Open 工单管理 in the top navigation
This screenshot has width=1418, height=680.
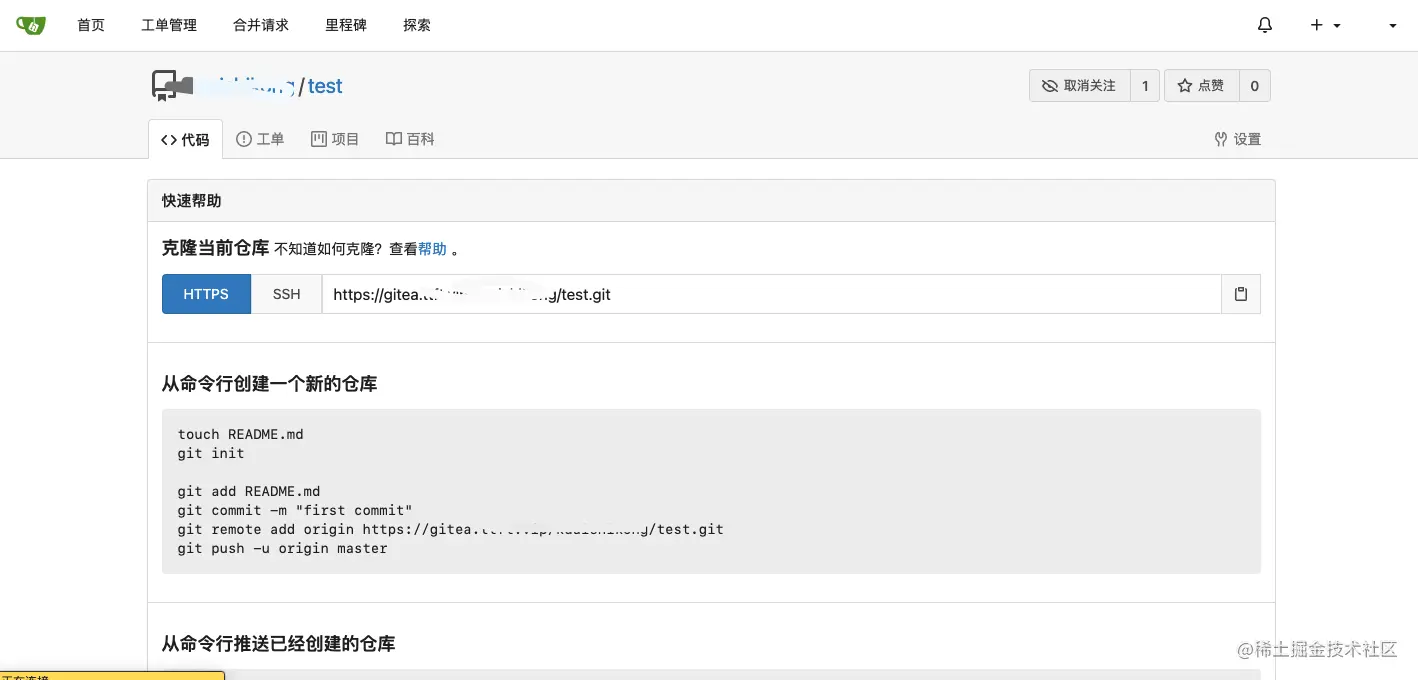click(x=169, y=25)
